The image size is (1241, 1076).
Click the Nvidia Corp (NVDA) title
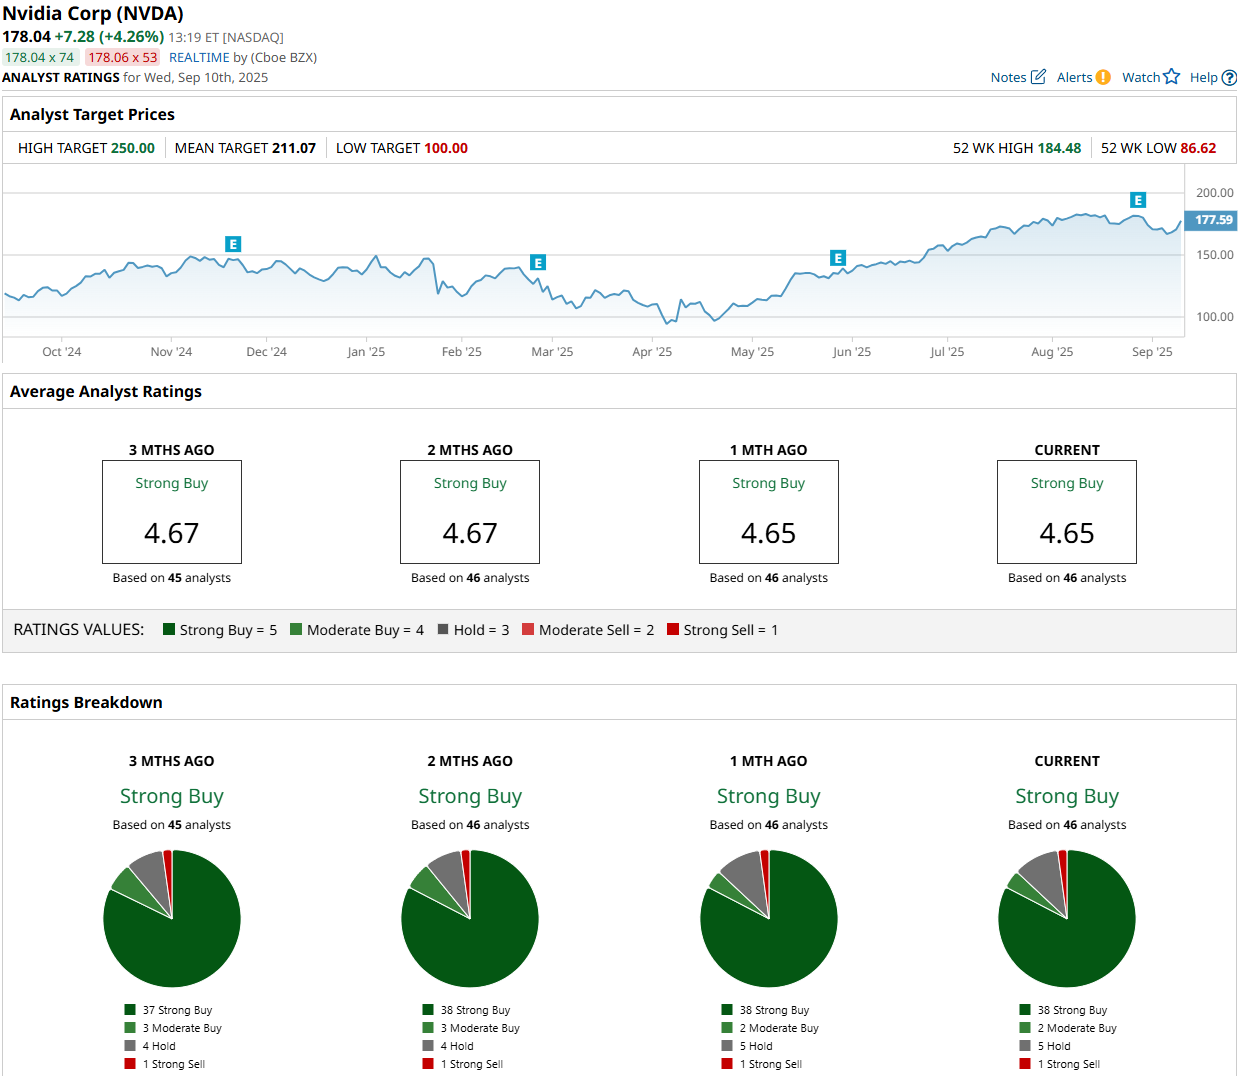[x=93, y=14]
